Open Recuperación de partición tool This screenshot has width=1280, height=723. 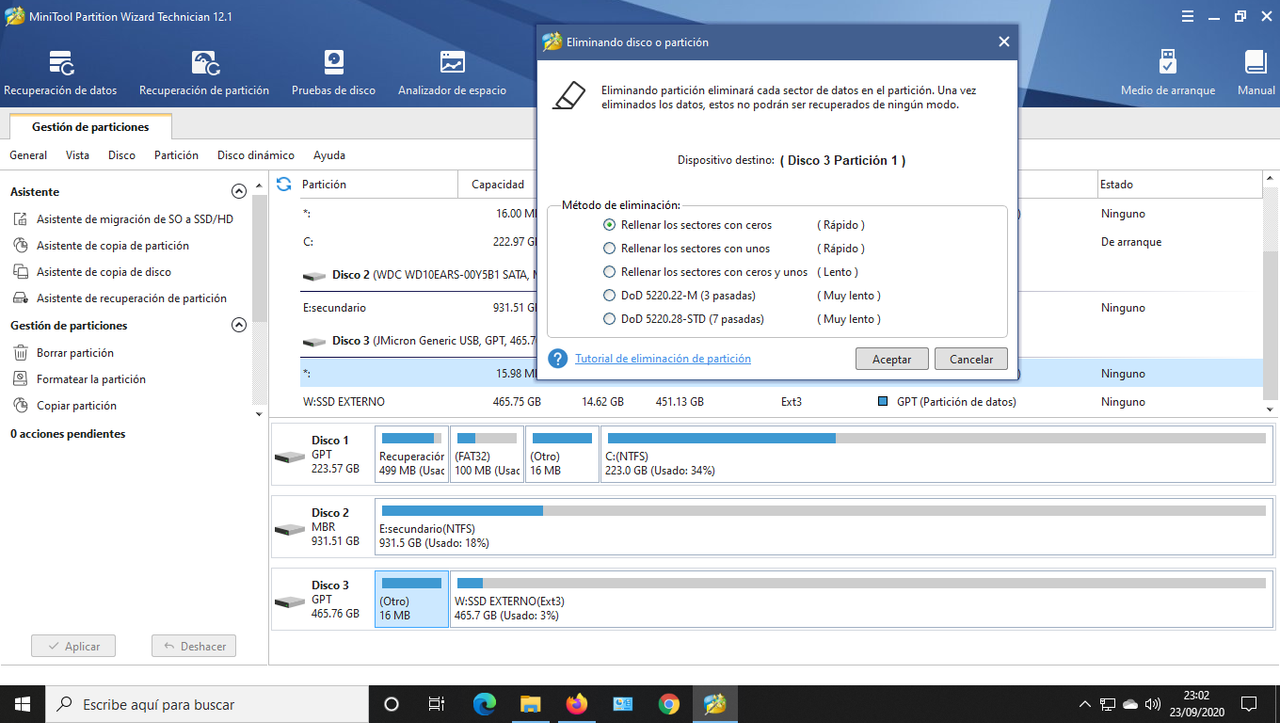click(x=204, y=72)
